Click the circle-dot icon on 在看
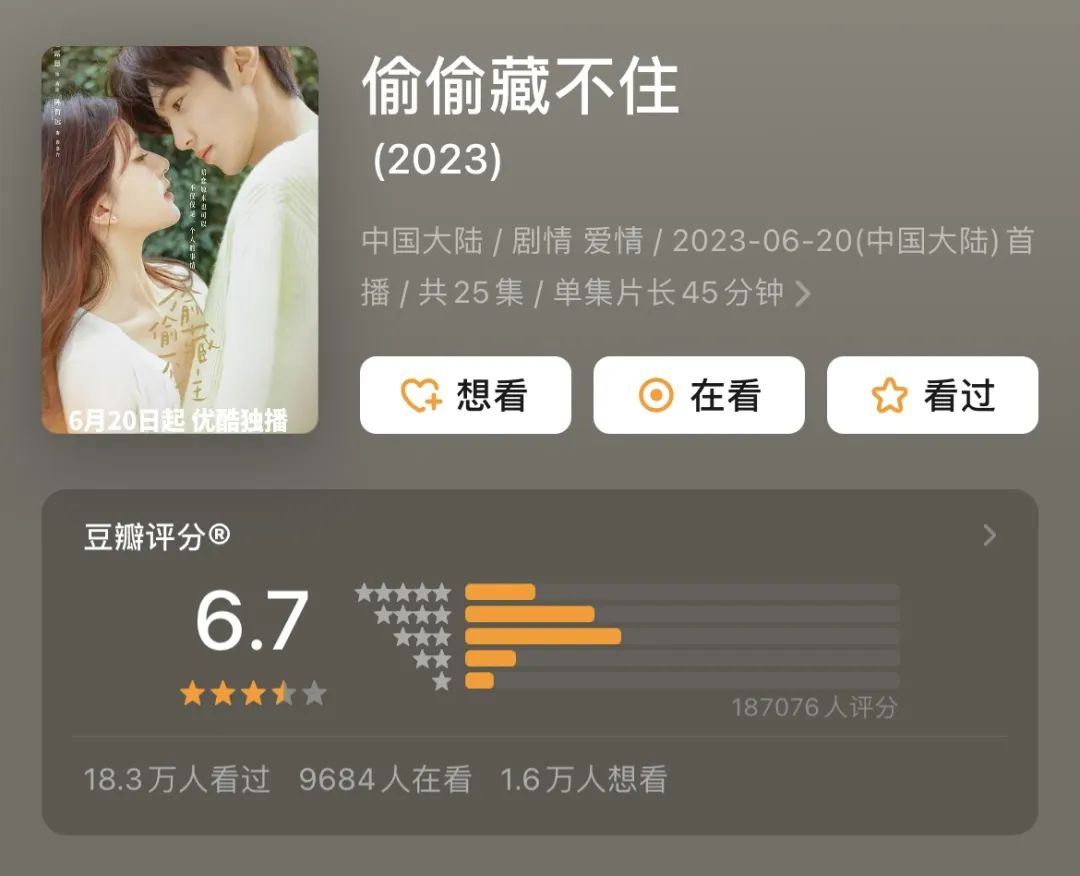This screenshot has height=876, width=1080. click(656, 395)
